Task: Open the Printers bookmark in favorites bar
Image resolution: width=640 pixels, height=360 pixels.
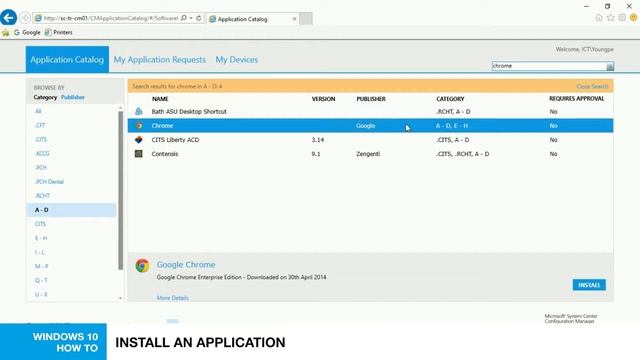Action: (58, 32)
